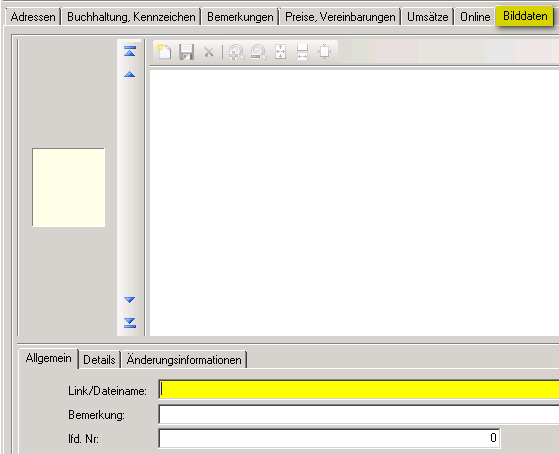Image resolution: width=559 pixels, height=454 pixels.
Task: Click the new image document icon
Action: pos(164,52)
